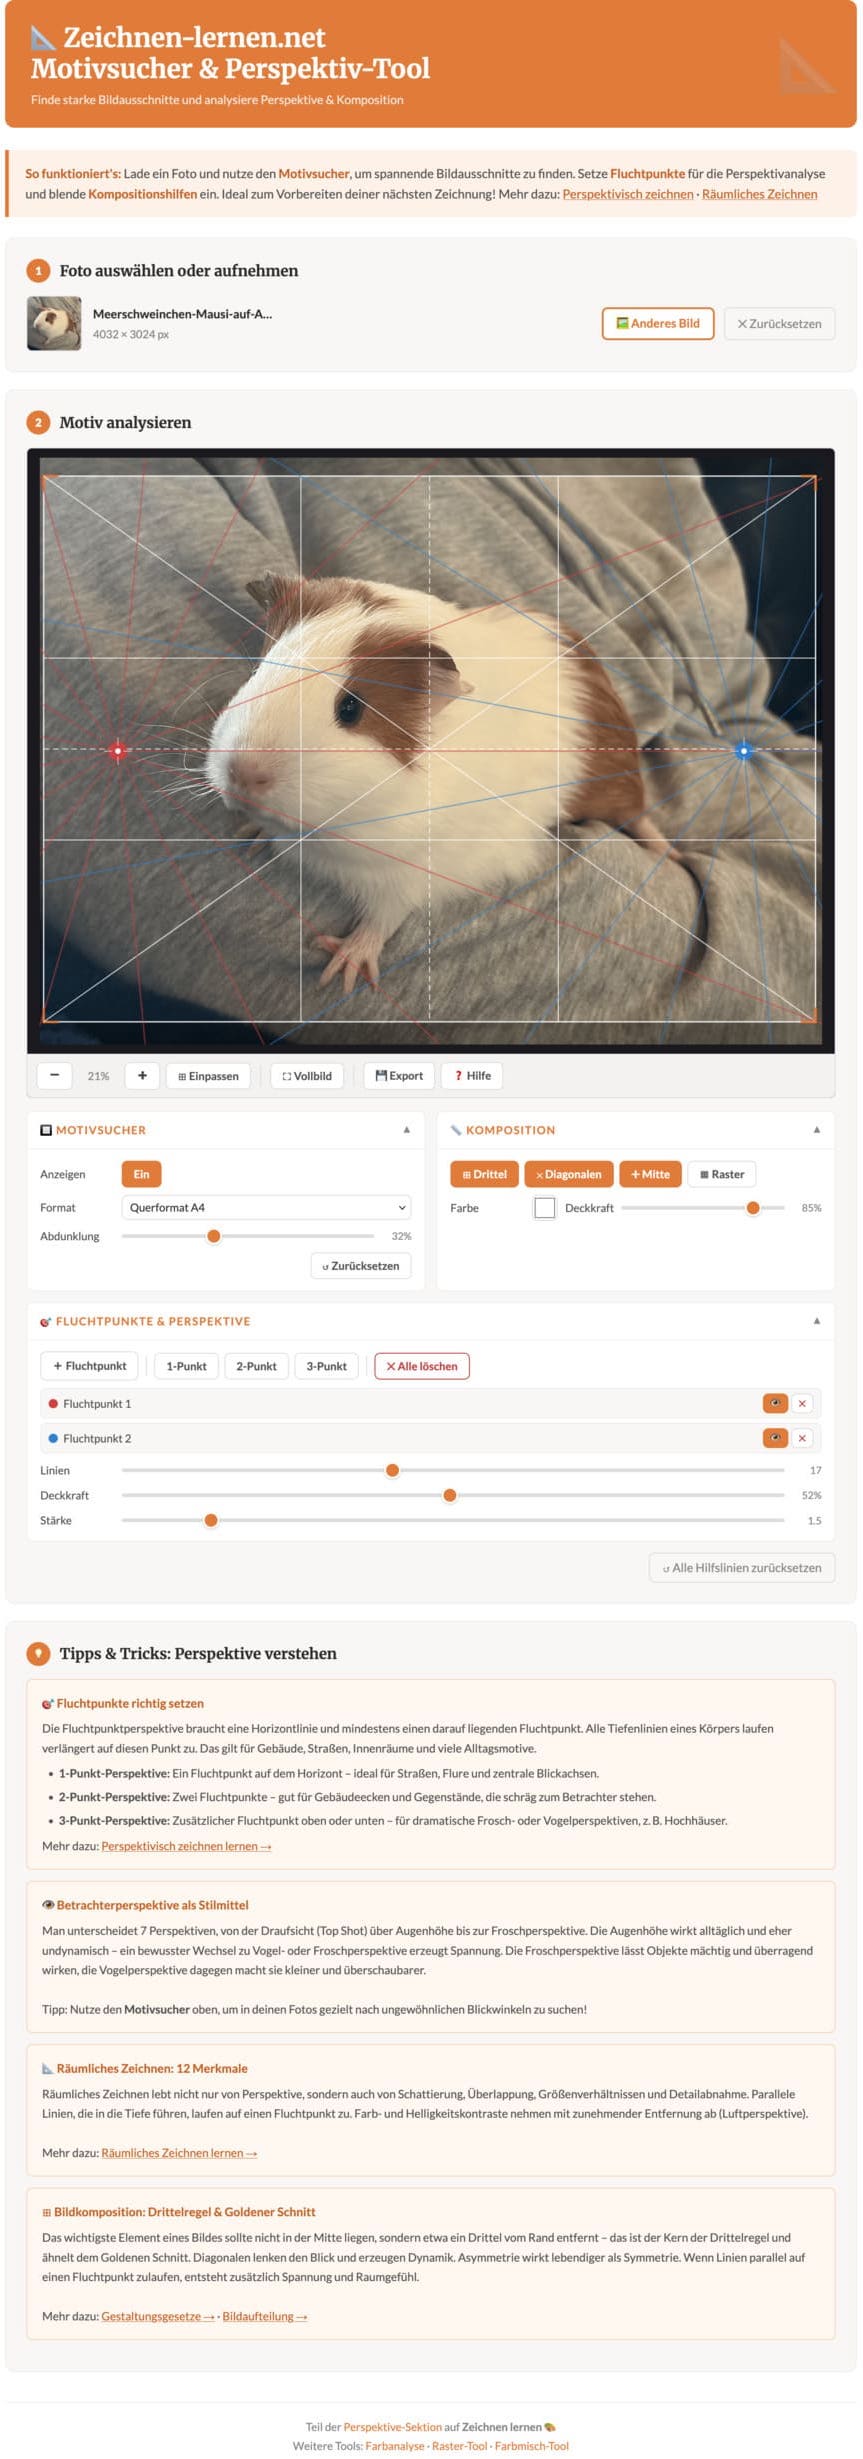This screenshot has width=863, height=2459.
Task: Click the zoom out minus button
Action: (54, 1075)
